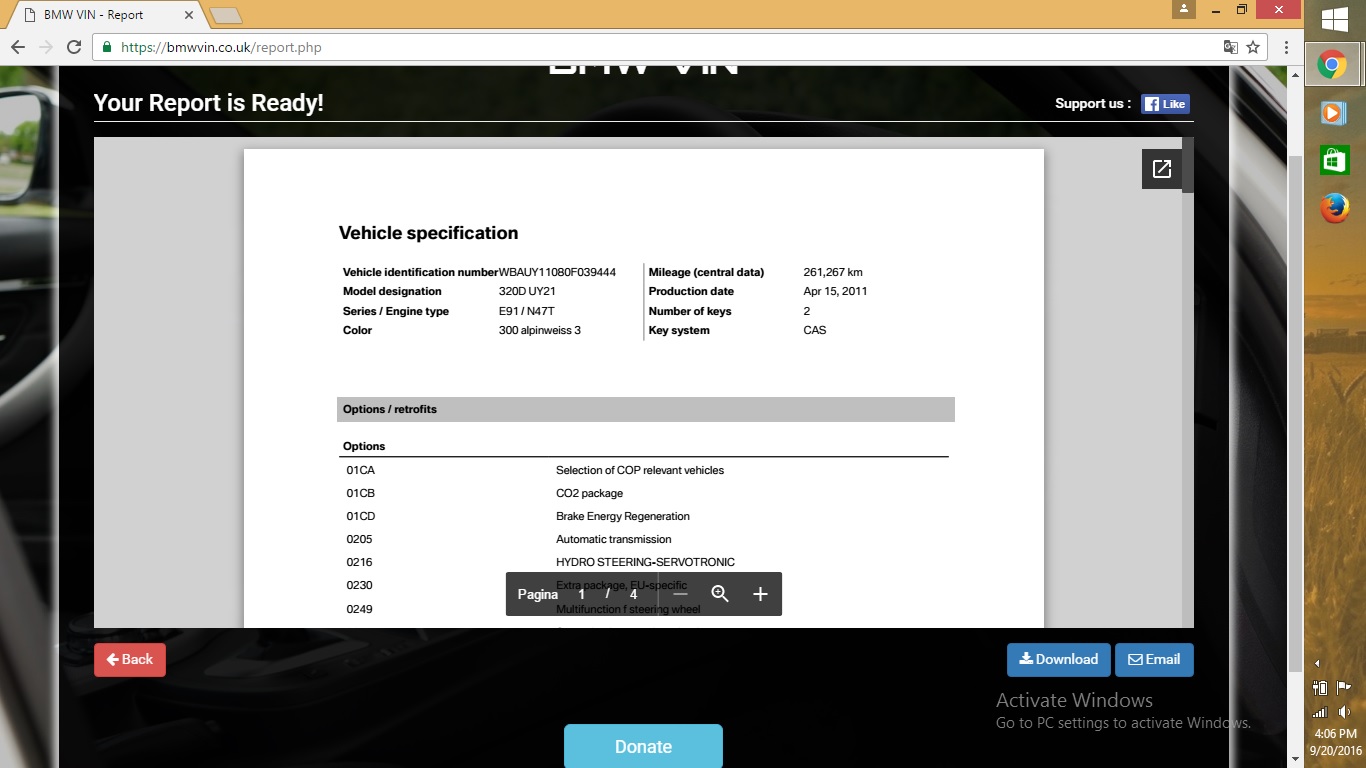The image size is (1366, 768).
Task: Click the Vehicle specification heading
Action: click(428, 233)
